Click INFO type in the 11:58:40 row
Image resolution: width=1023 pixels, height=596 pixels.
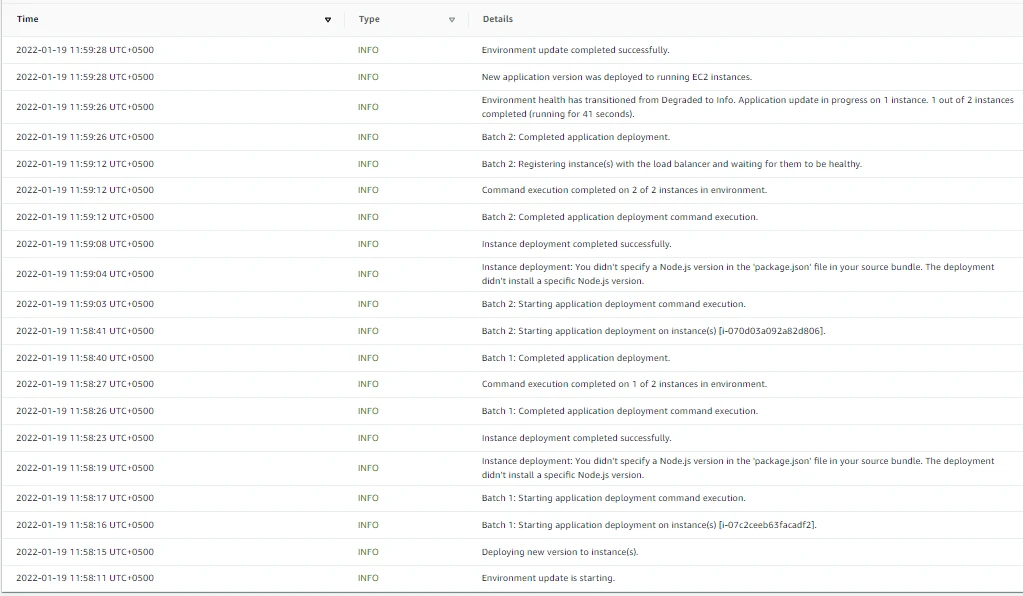click(x=368, y=358)
